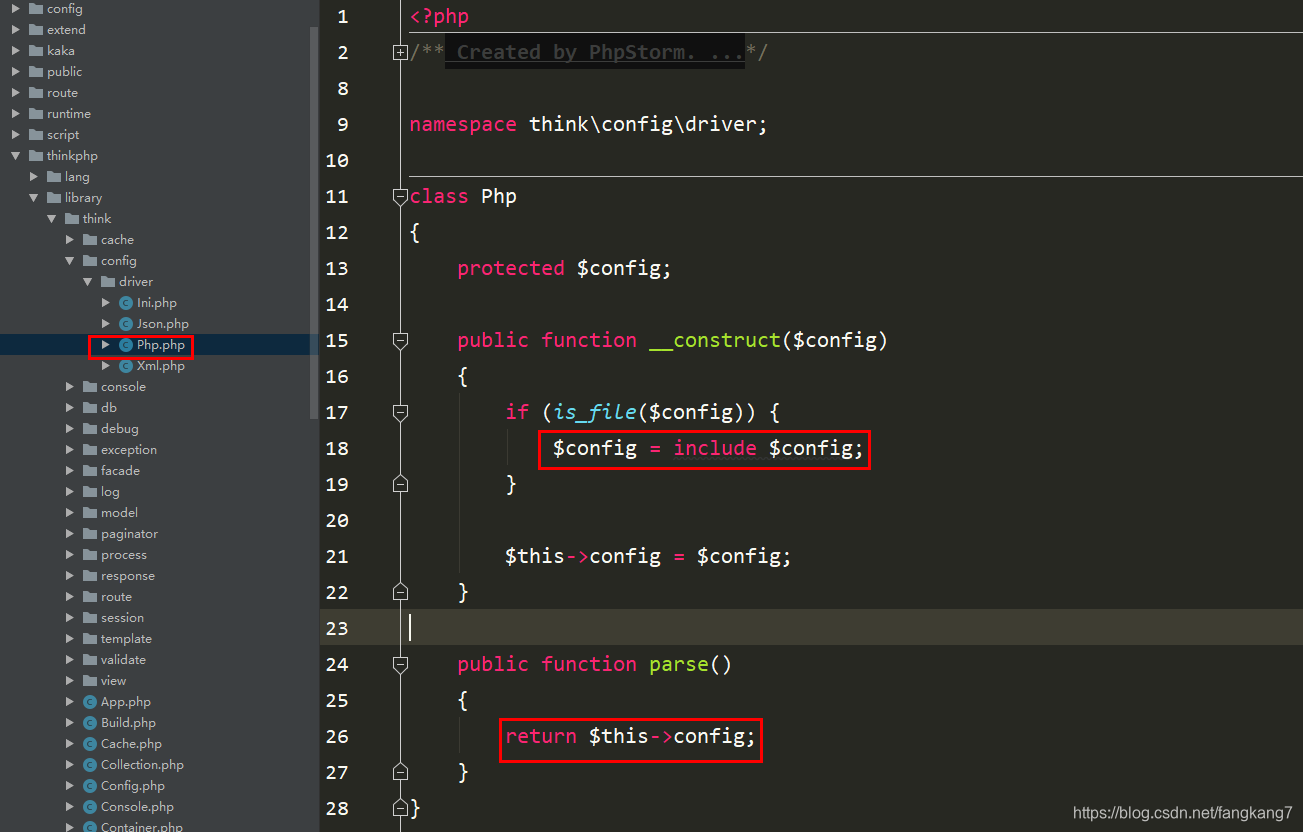Collapse the library folder
Screen dimensions: 1303x832
[x=34, y=198]
